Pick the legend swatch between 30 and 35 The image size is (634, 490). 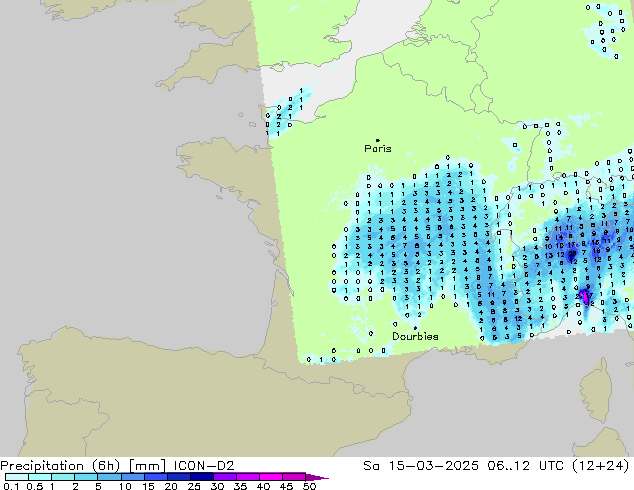click(224, 477)
